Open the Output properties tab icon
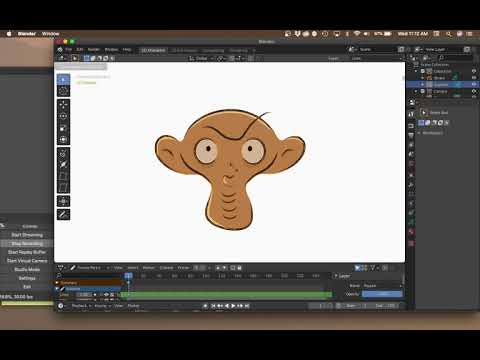Viewport: 480px width, 360px height. pyautogui.click(x=411, y=135)
